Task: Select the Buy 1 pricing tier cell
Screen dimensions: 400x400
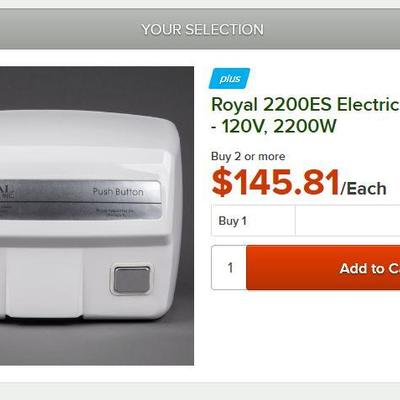Action: 253,221
